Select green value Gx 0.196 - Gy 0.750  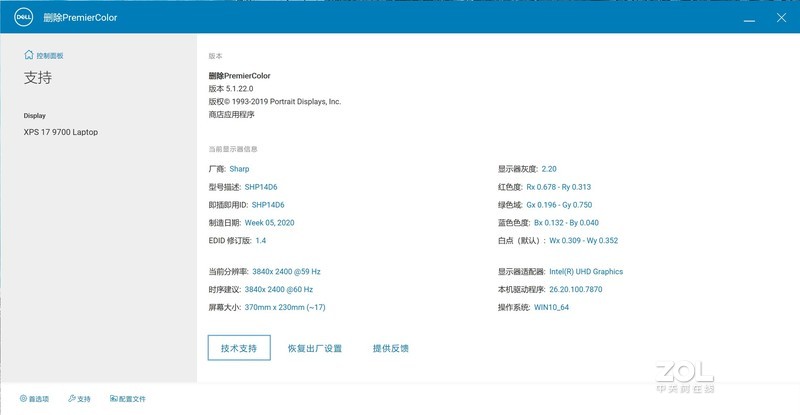click(559, 205)
